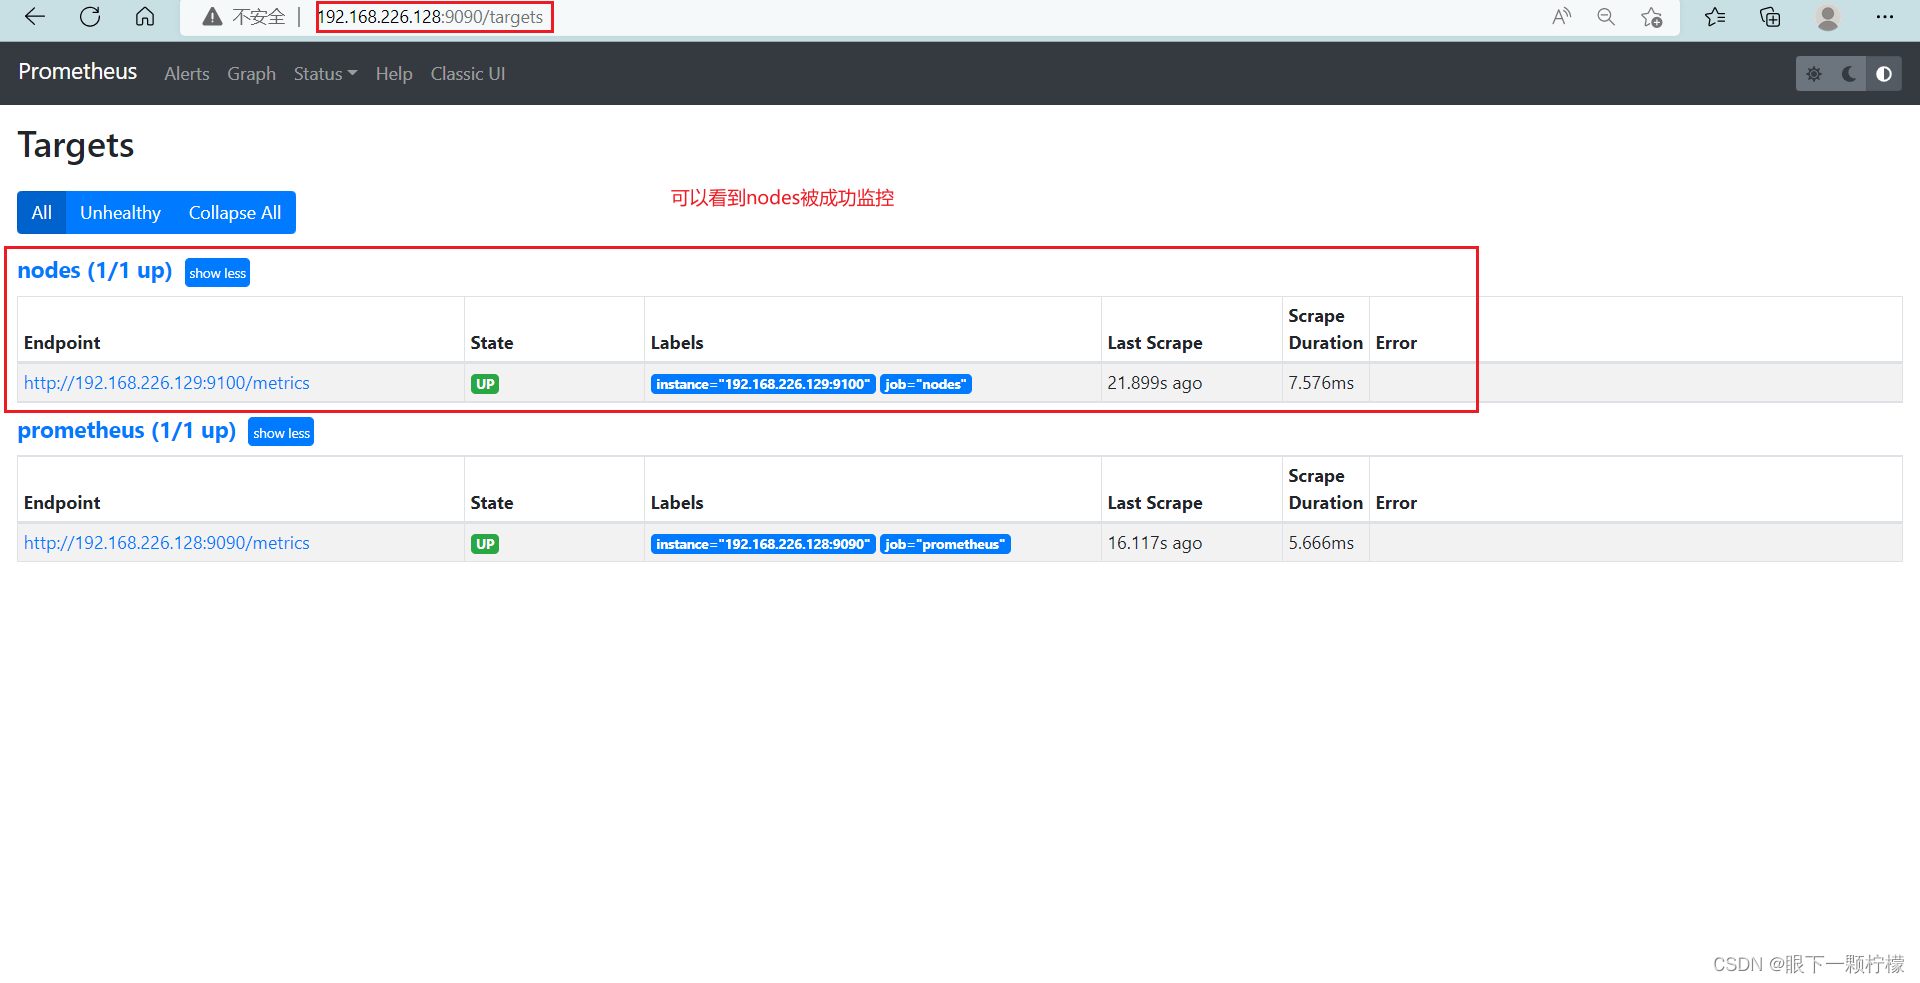Go to browser home icon
The height and width of the screenshot is (983, 1920).
145,17
